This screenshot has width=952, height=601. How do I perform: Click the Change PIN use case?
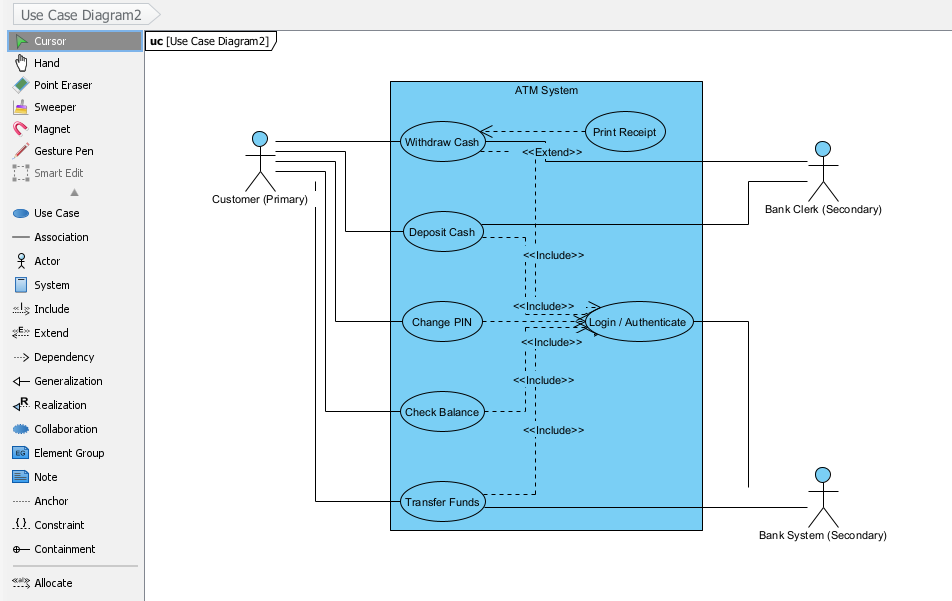tap(442, 322)
